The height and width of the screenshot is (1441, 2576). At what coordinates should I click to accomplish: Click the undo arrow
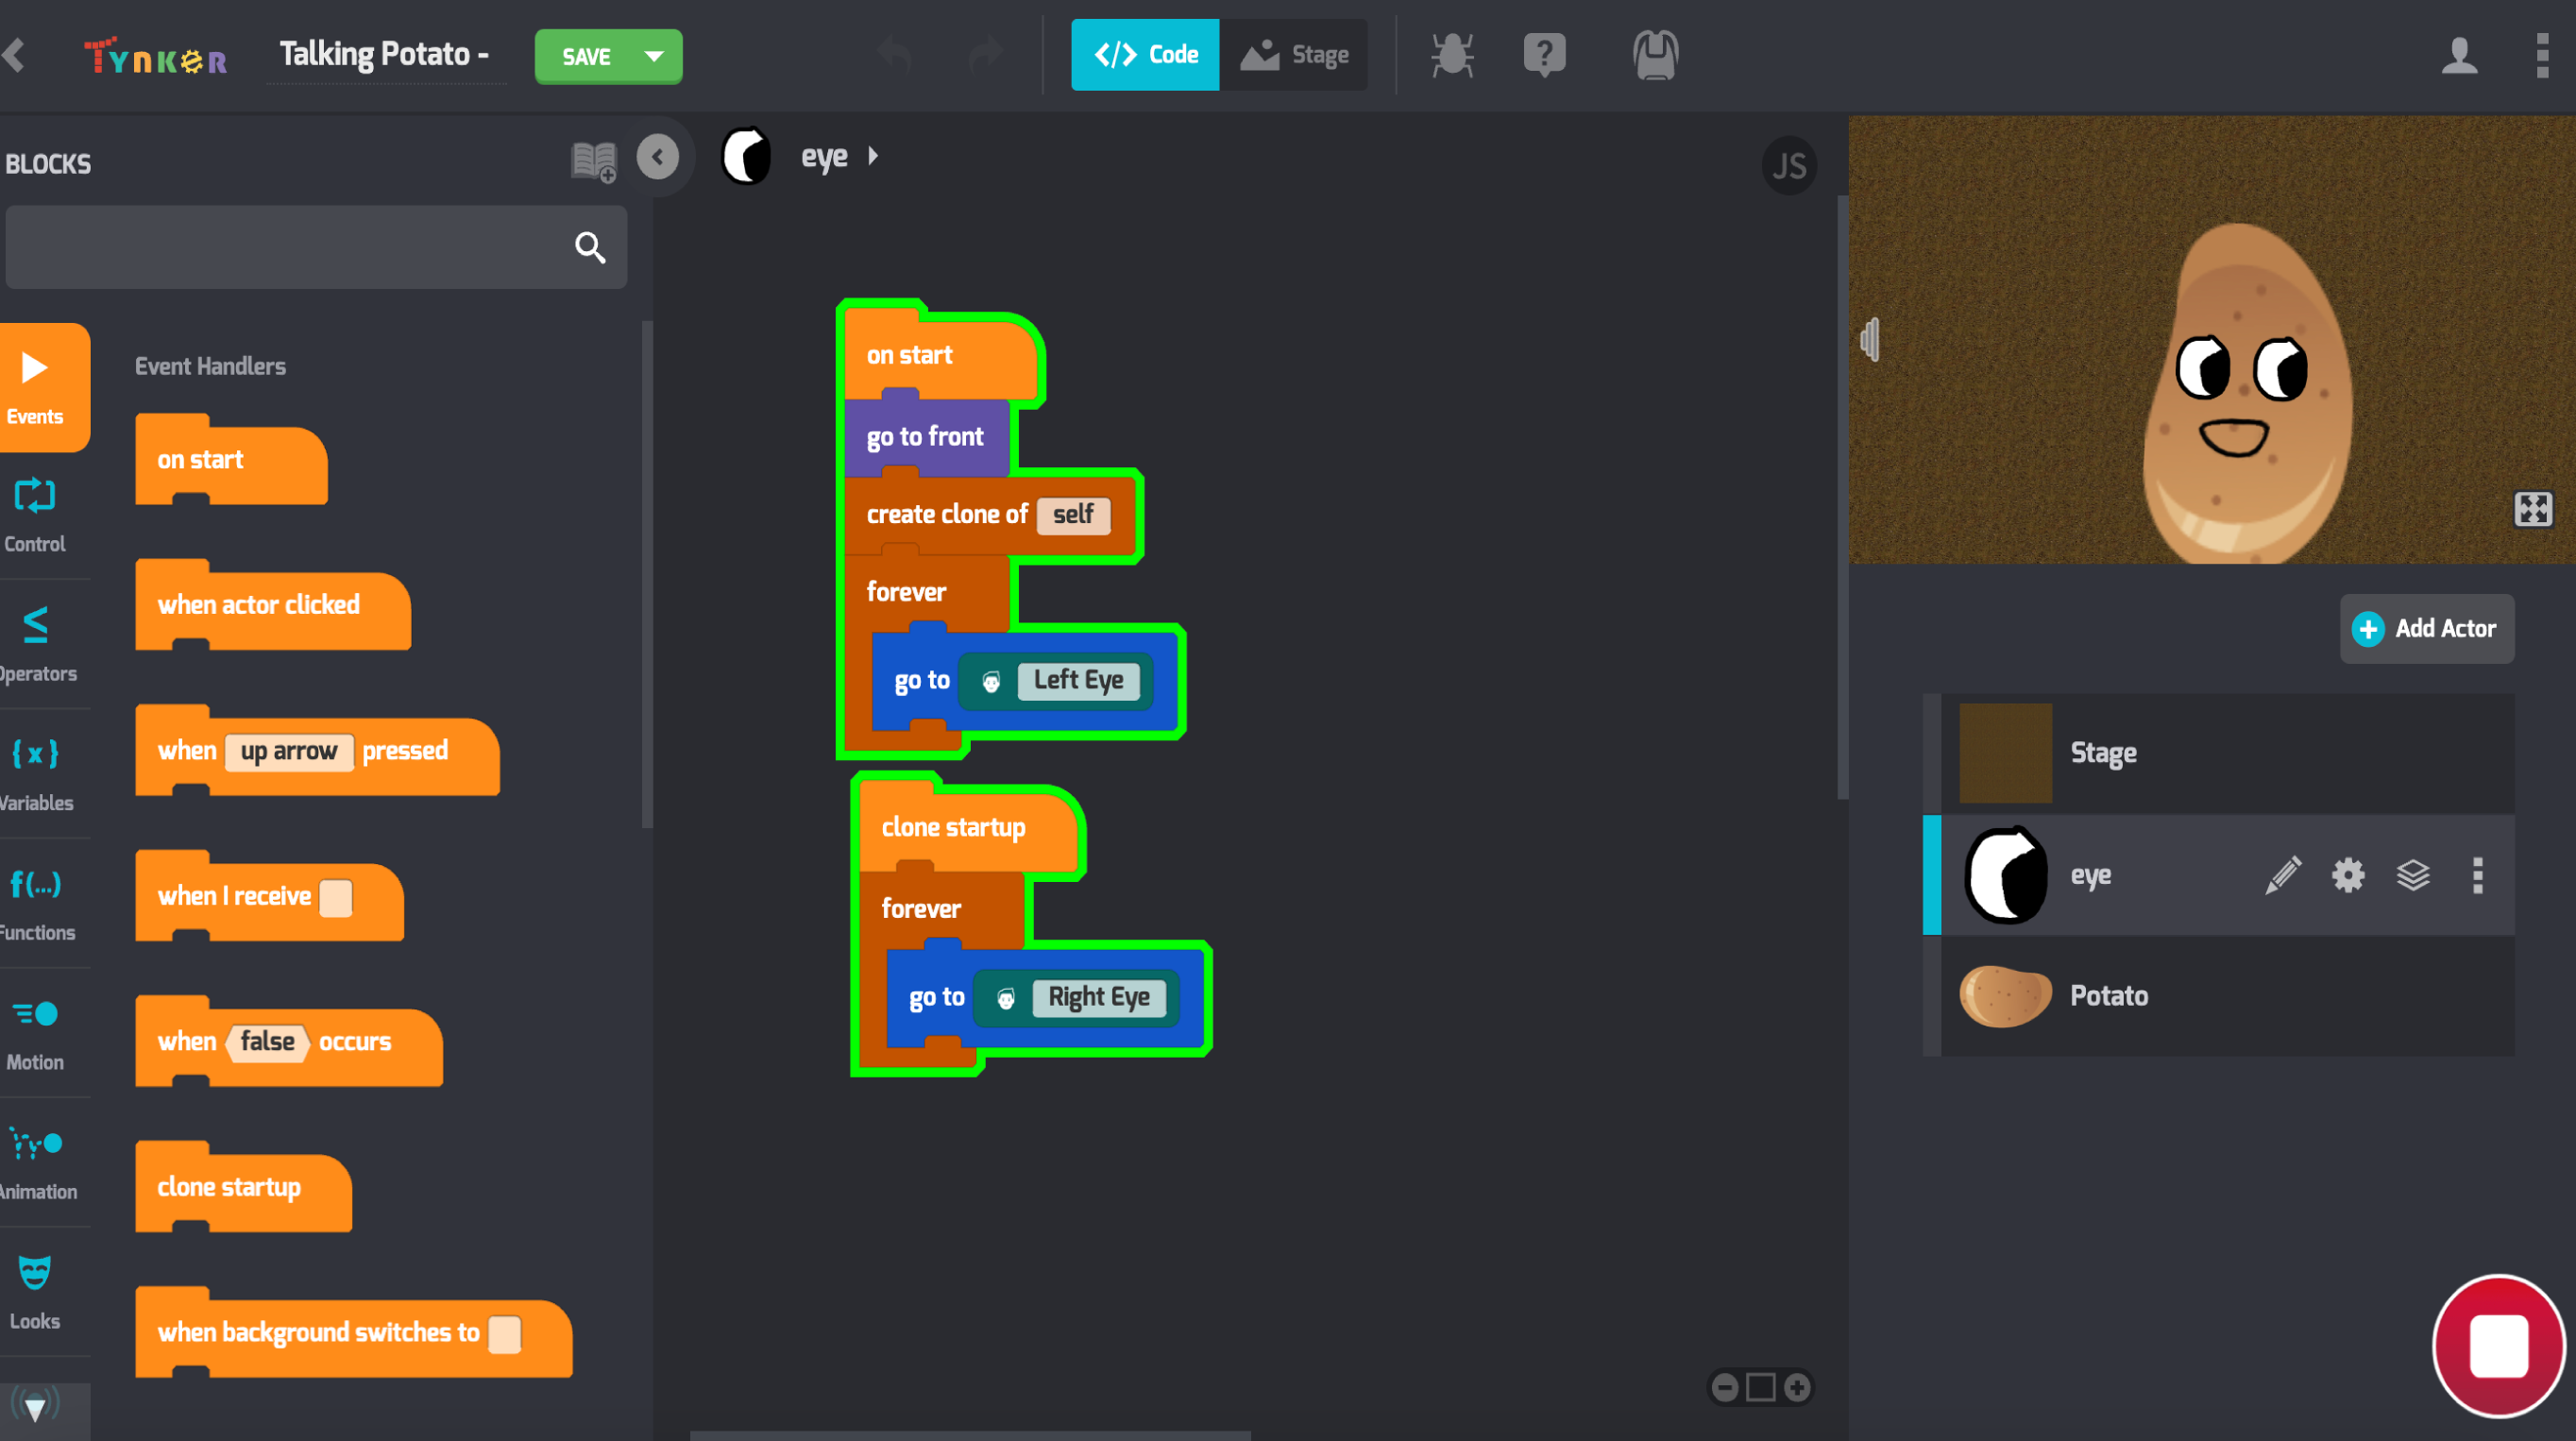pyautogui.click(x=895, y=54)
